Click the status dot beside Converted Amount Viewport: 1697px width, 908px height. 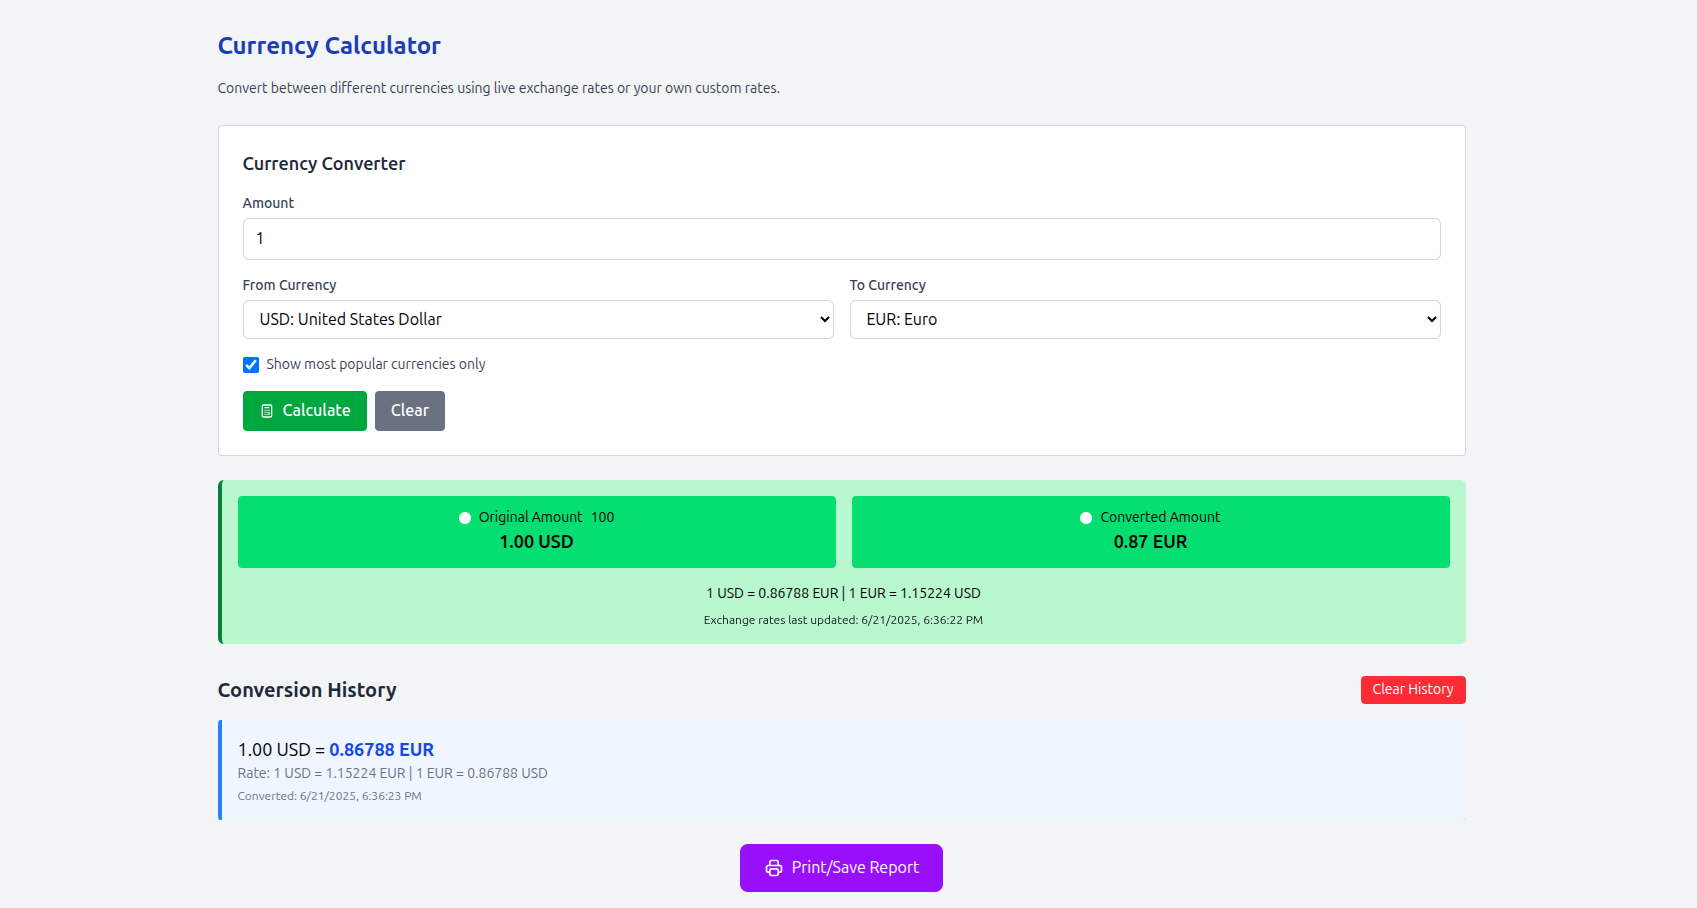(1085, 517)
